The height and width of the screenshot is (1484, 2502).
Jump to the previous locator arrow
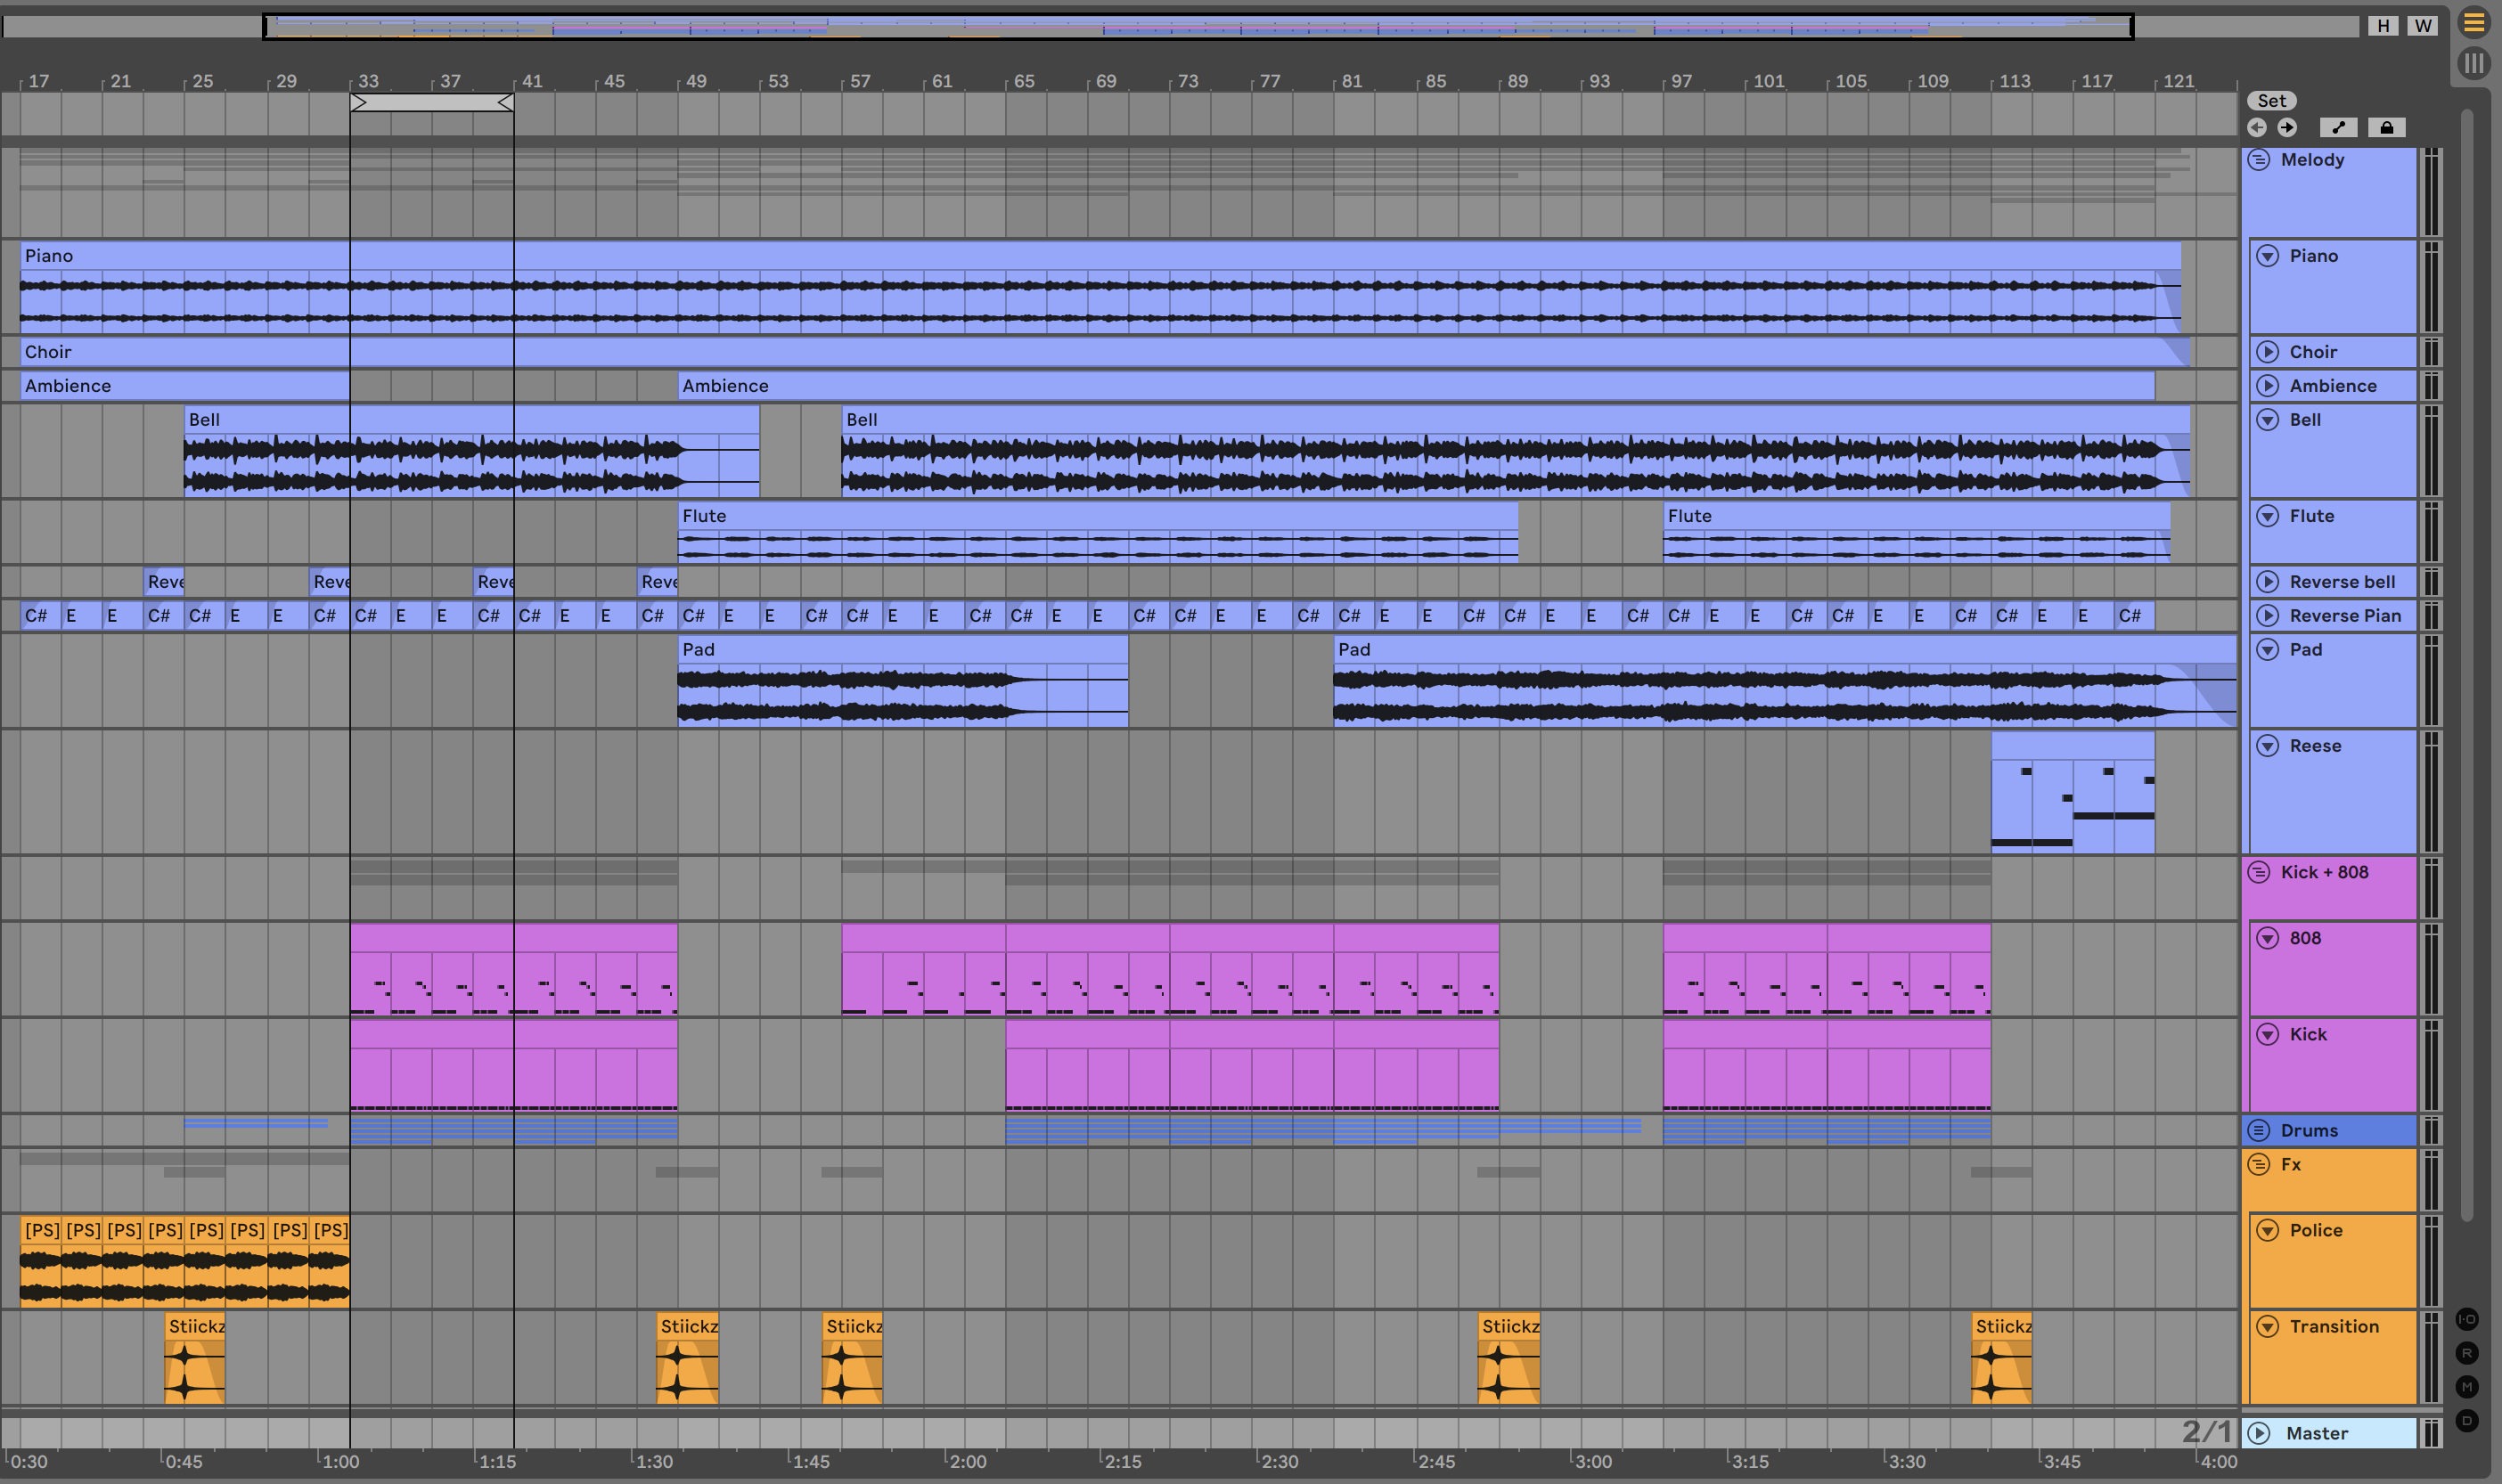2257,127
